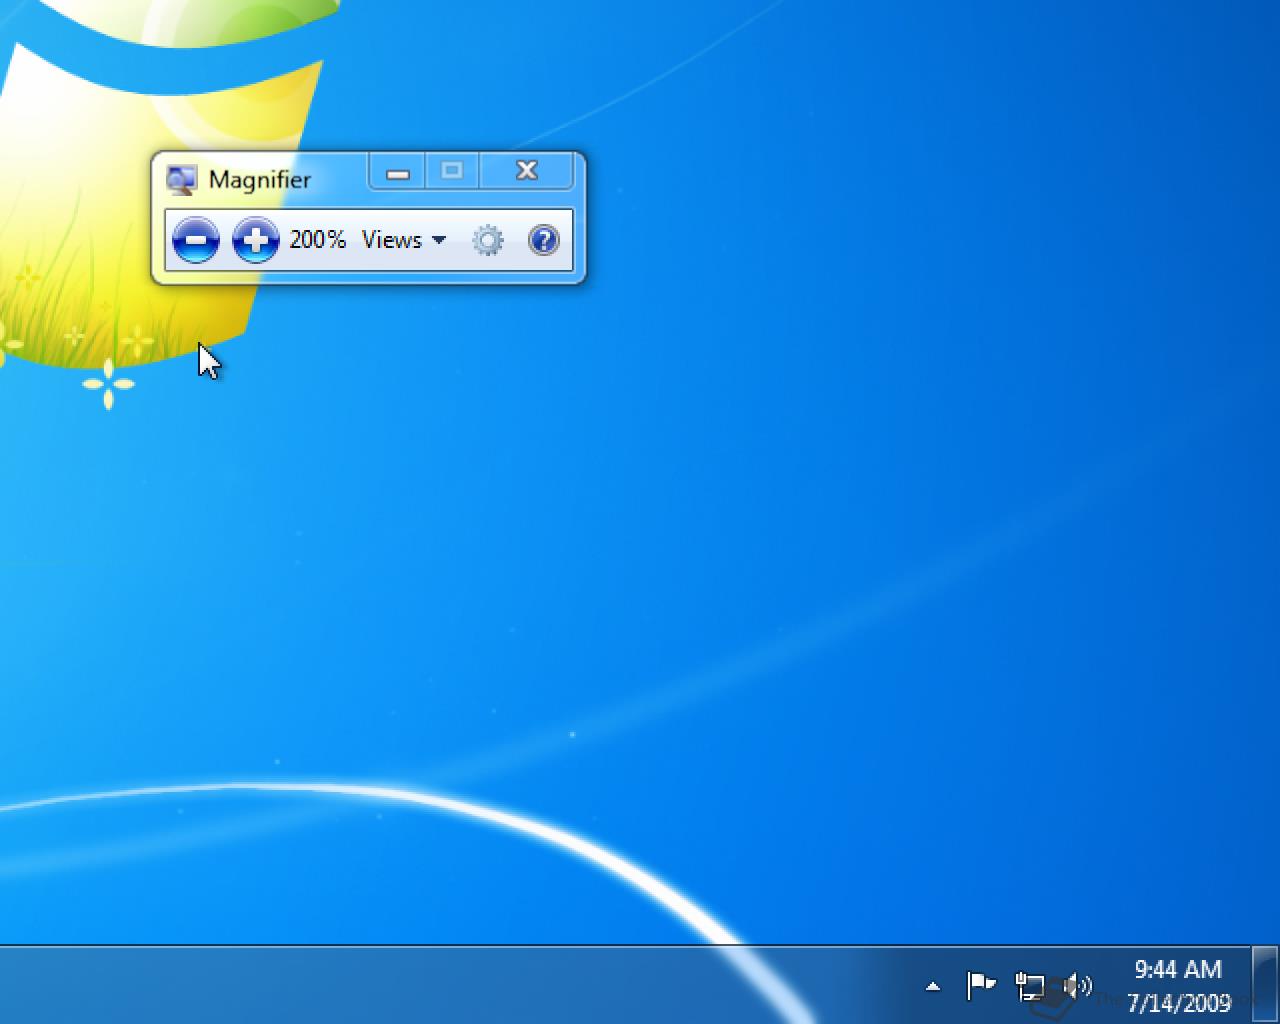Click Show desktop button at taskbar edge

1265,985
